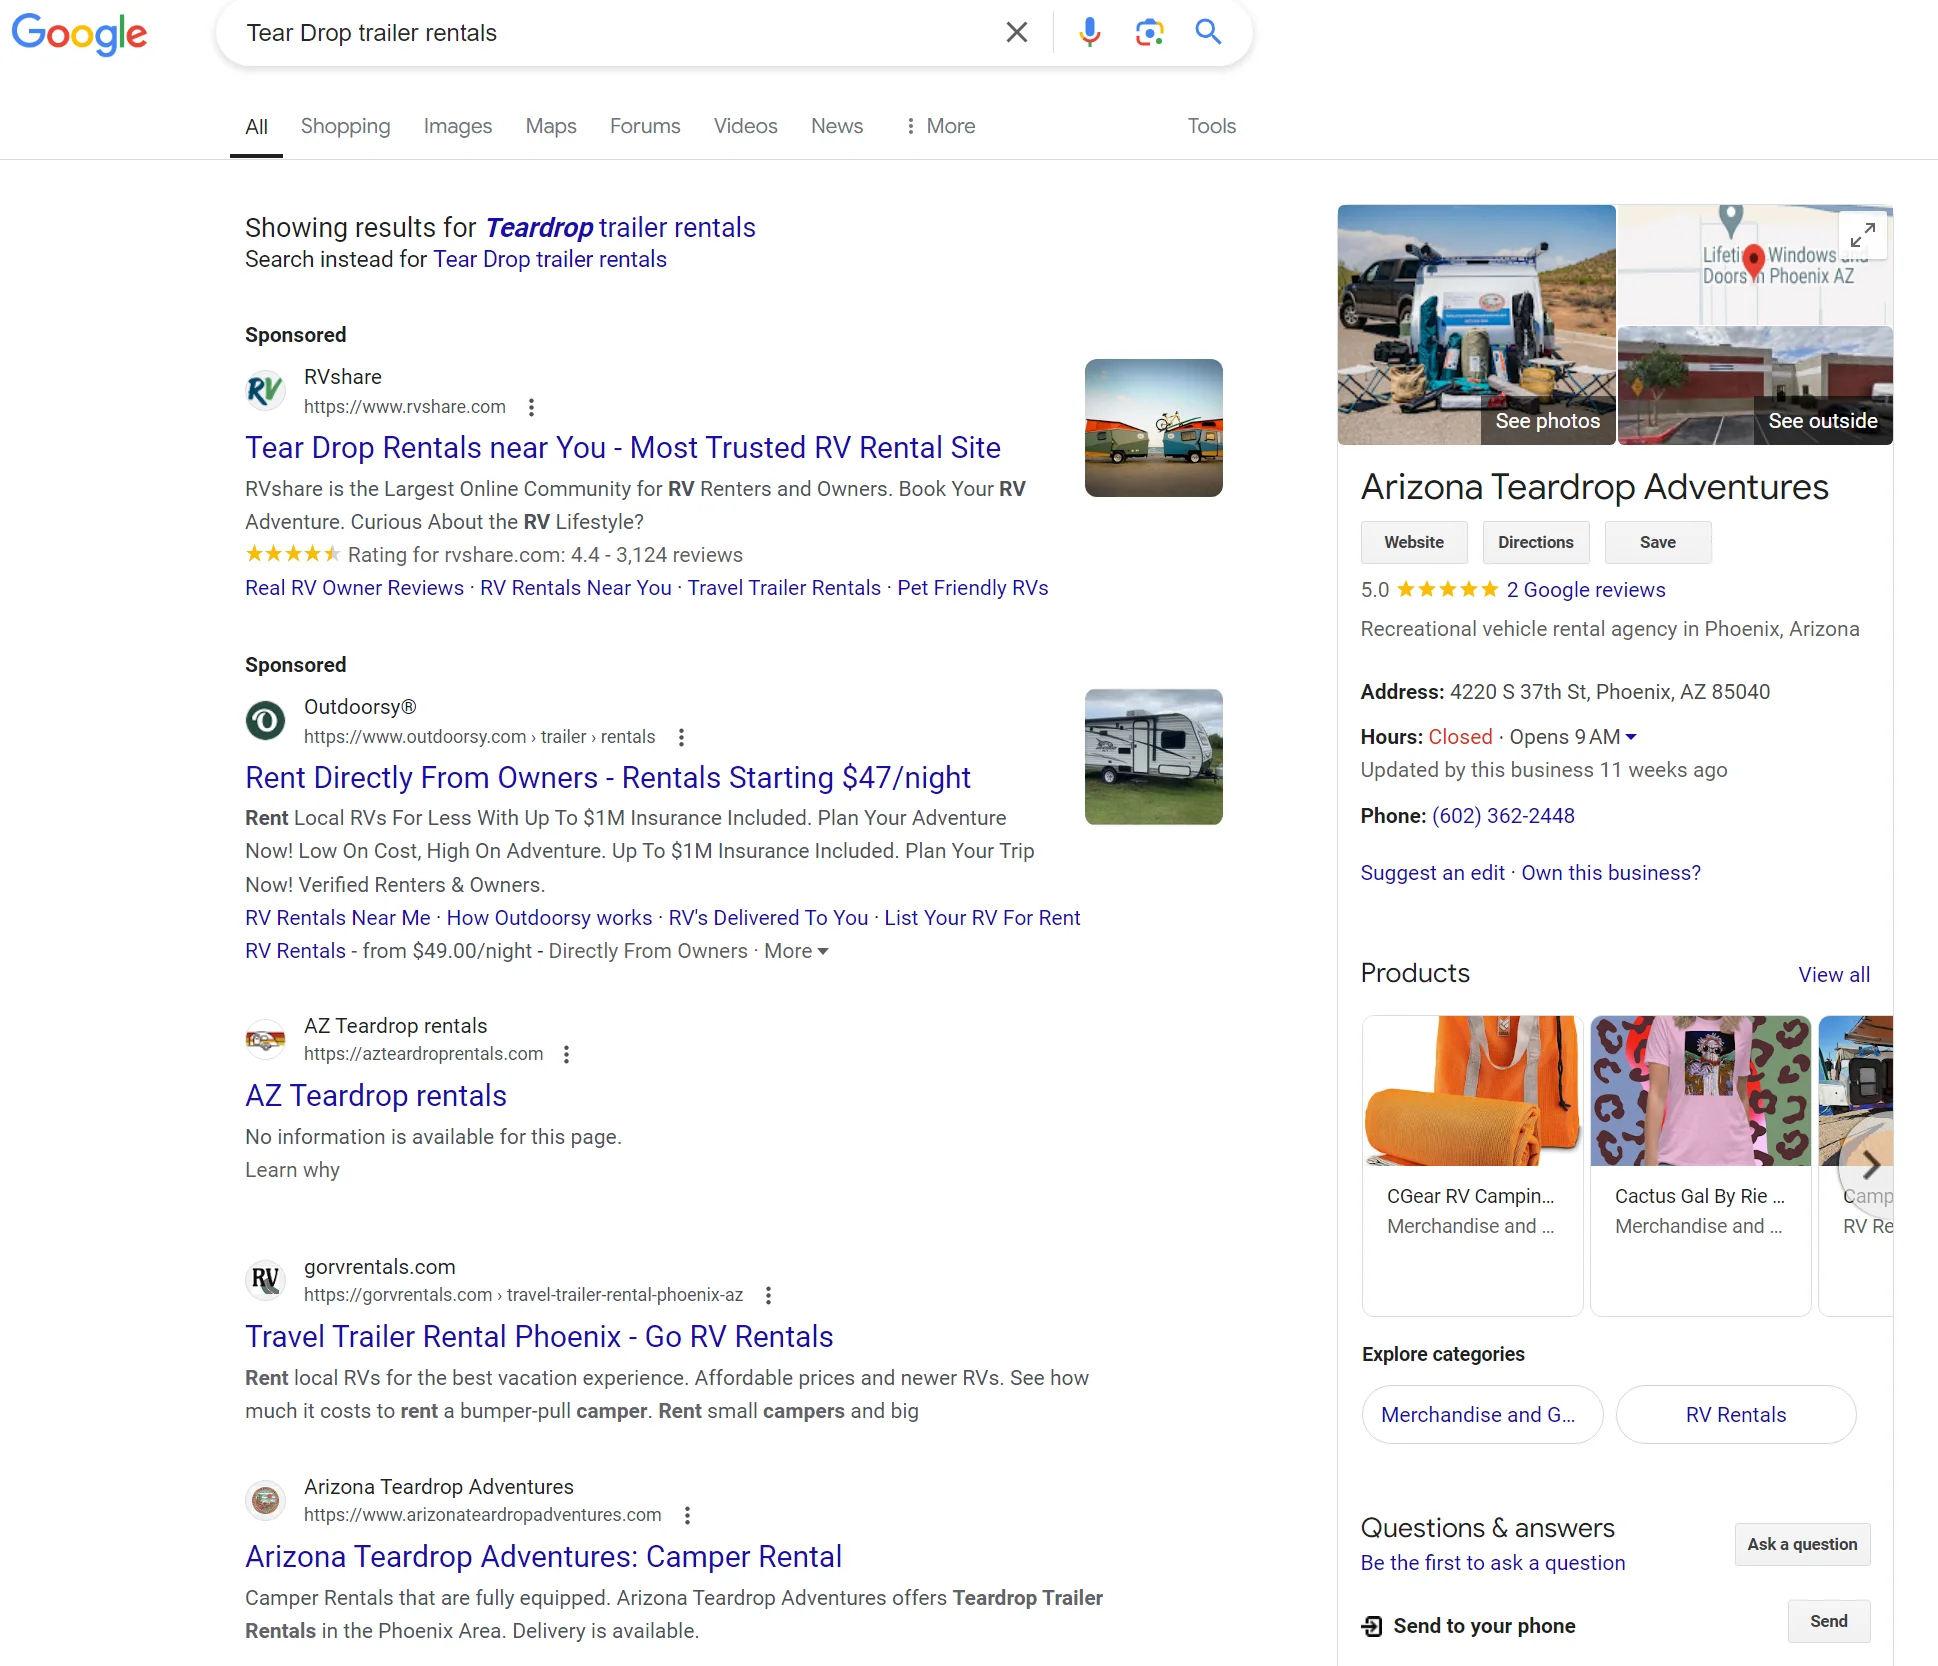Open three-dot menu beside azteardroprentals.com URL
This screenshot has height=1666, width=1938.
click(x=566, y=1054)
